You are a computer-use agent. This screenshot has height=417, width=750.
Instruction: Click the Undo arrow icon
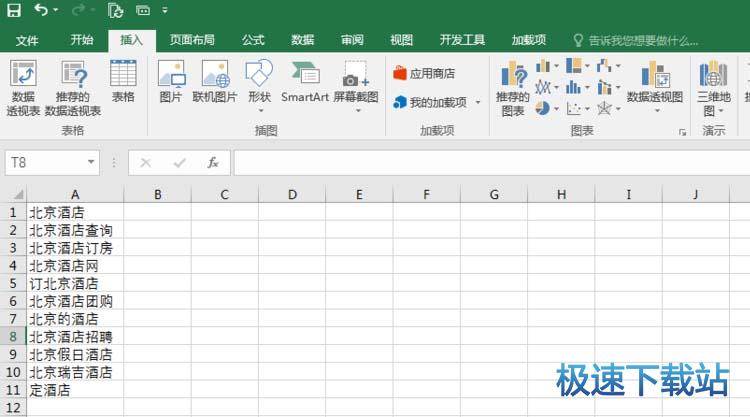point(40,10)
